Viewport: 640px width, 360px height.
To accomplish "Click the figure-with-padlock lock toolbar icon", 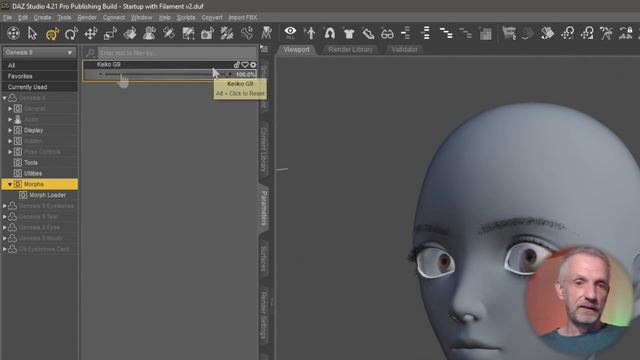I will tap(626, 33).
